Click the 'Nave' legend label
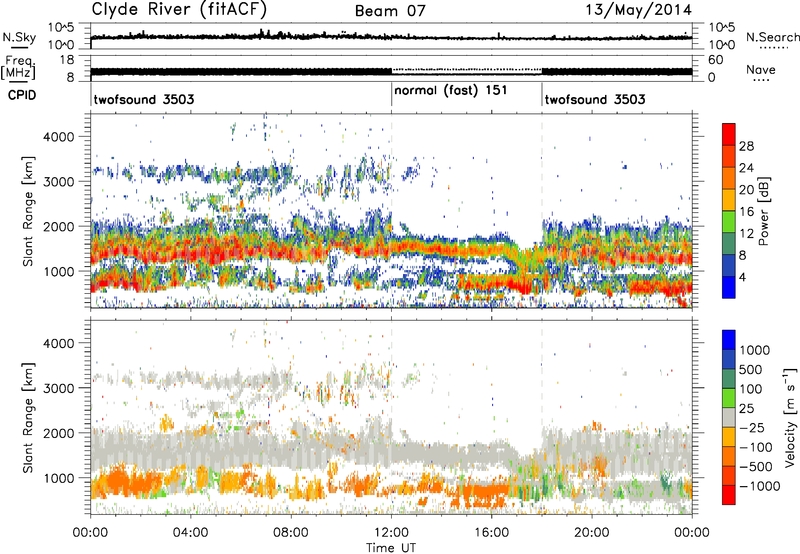 761,70
